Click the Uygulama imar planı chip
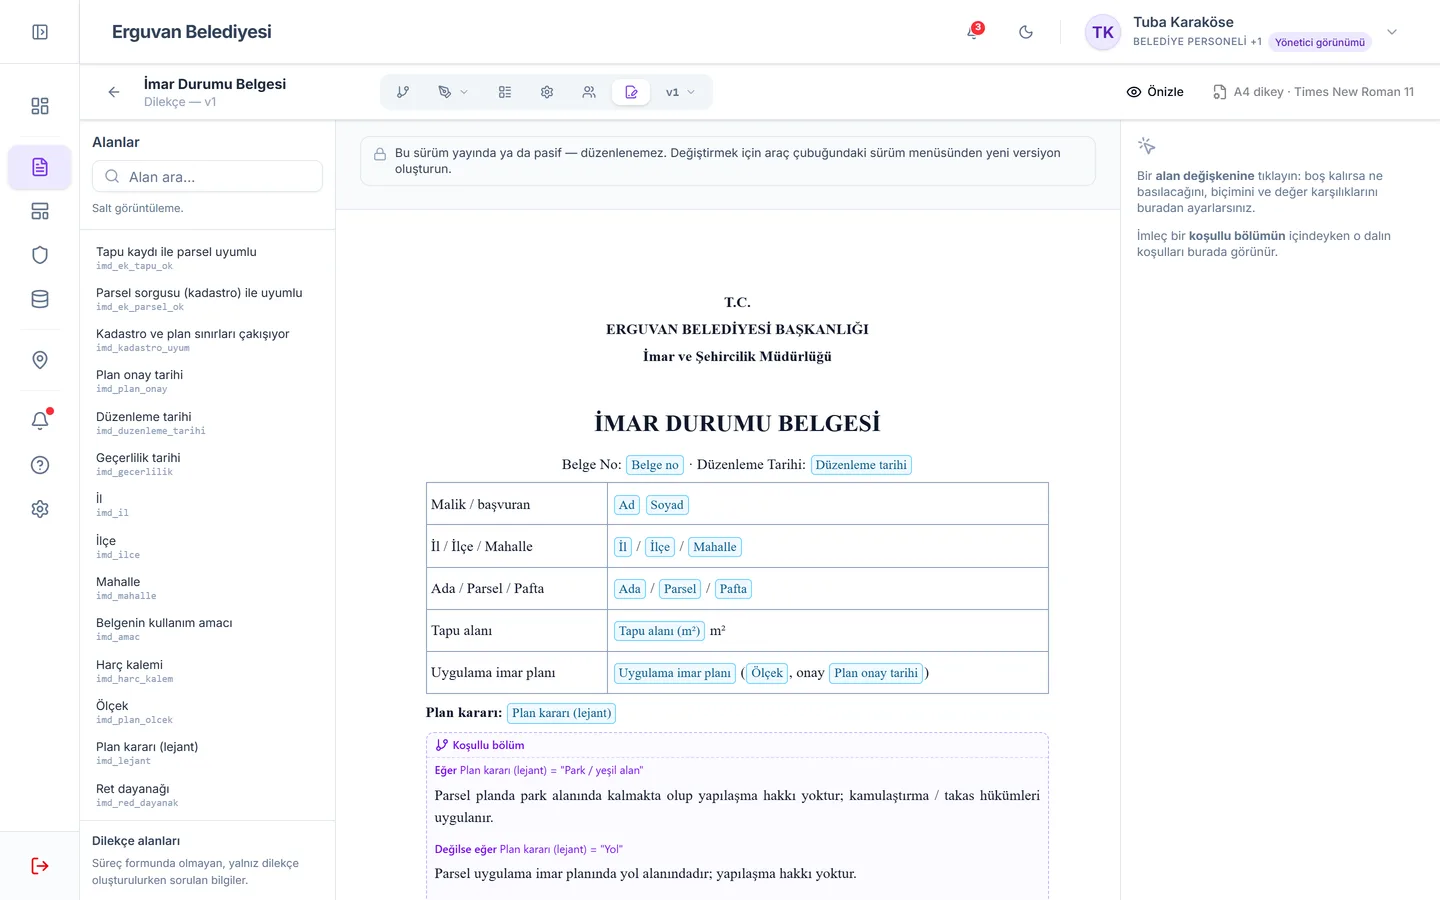 click(675, 673)
